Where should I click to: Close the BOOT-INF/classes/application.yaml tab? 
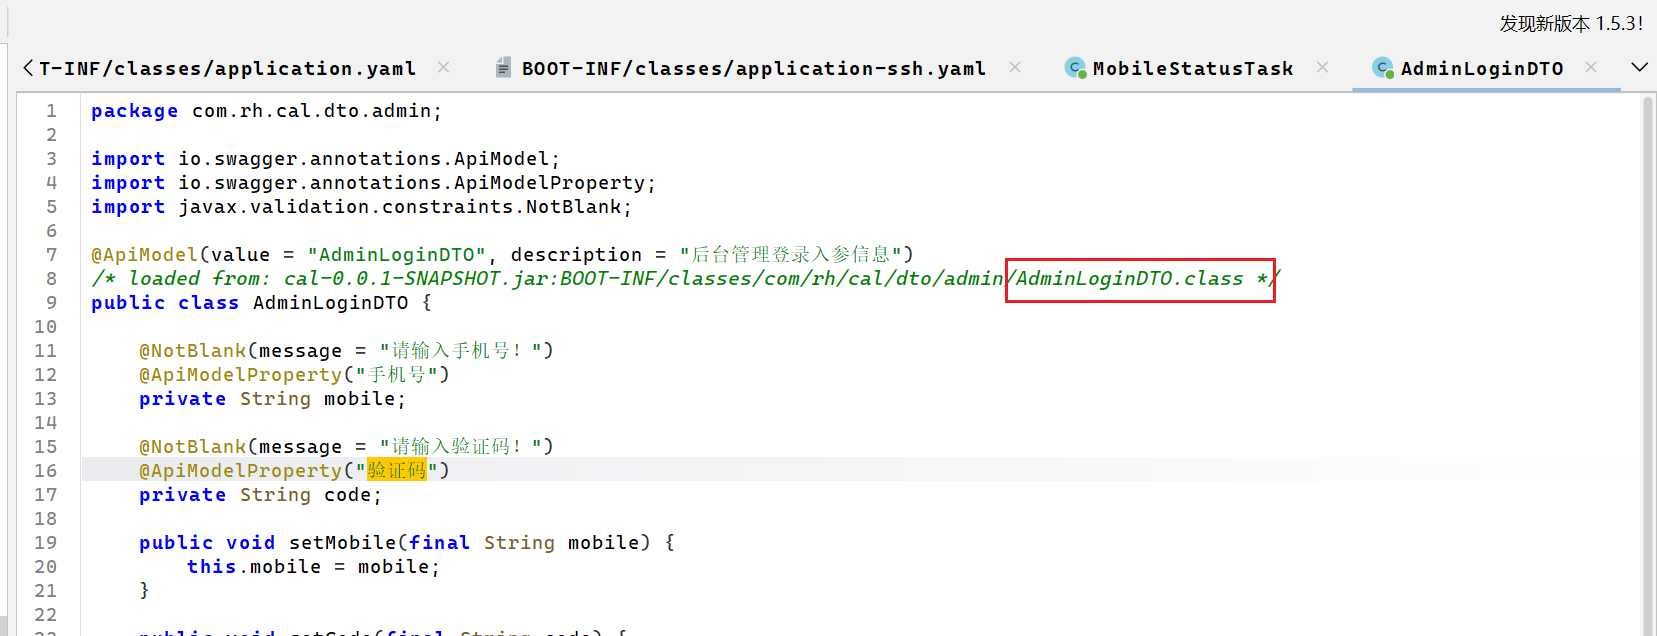point(443,67)
